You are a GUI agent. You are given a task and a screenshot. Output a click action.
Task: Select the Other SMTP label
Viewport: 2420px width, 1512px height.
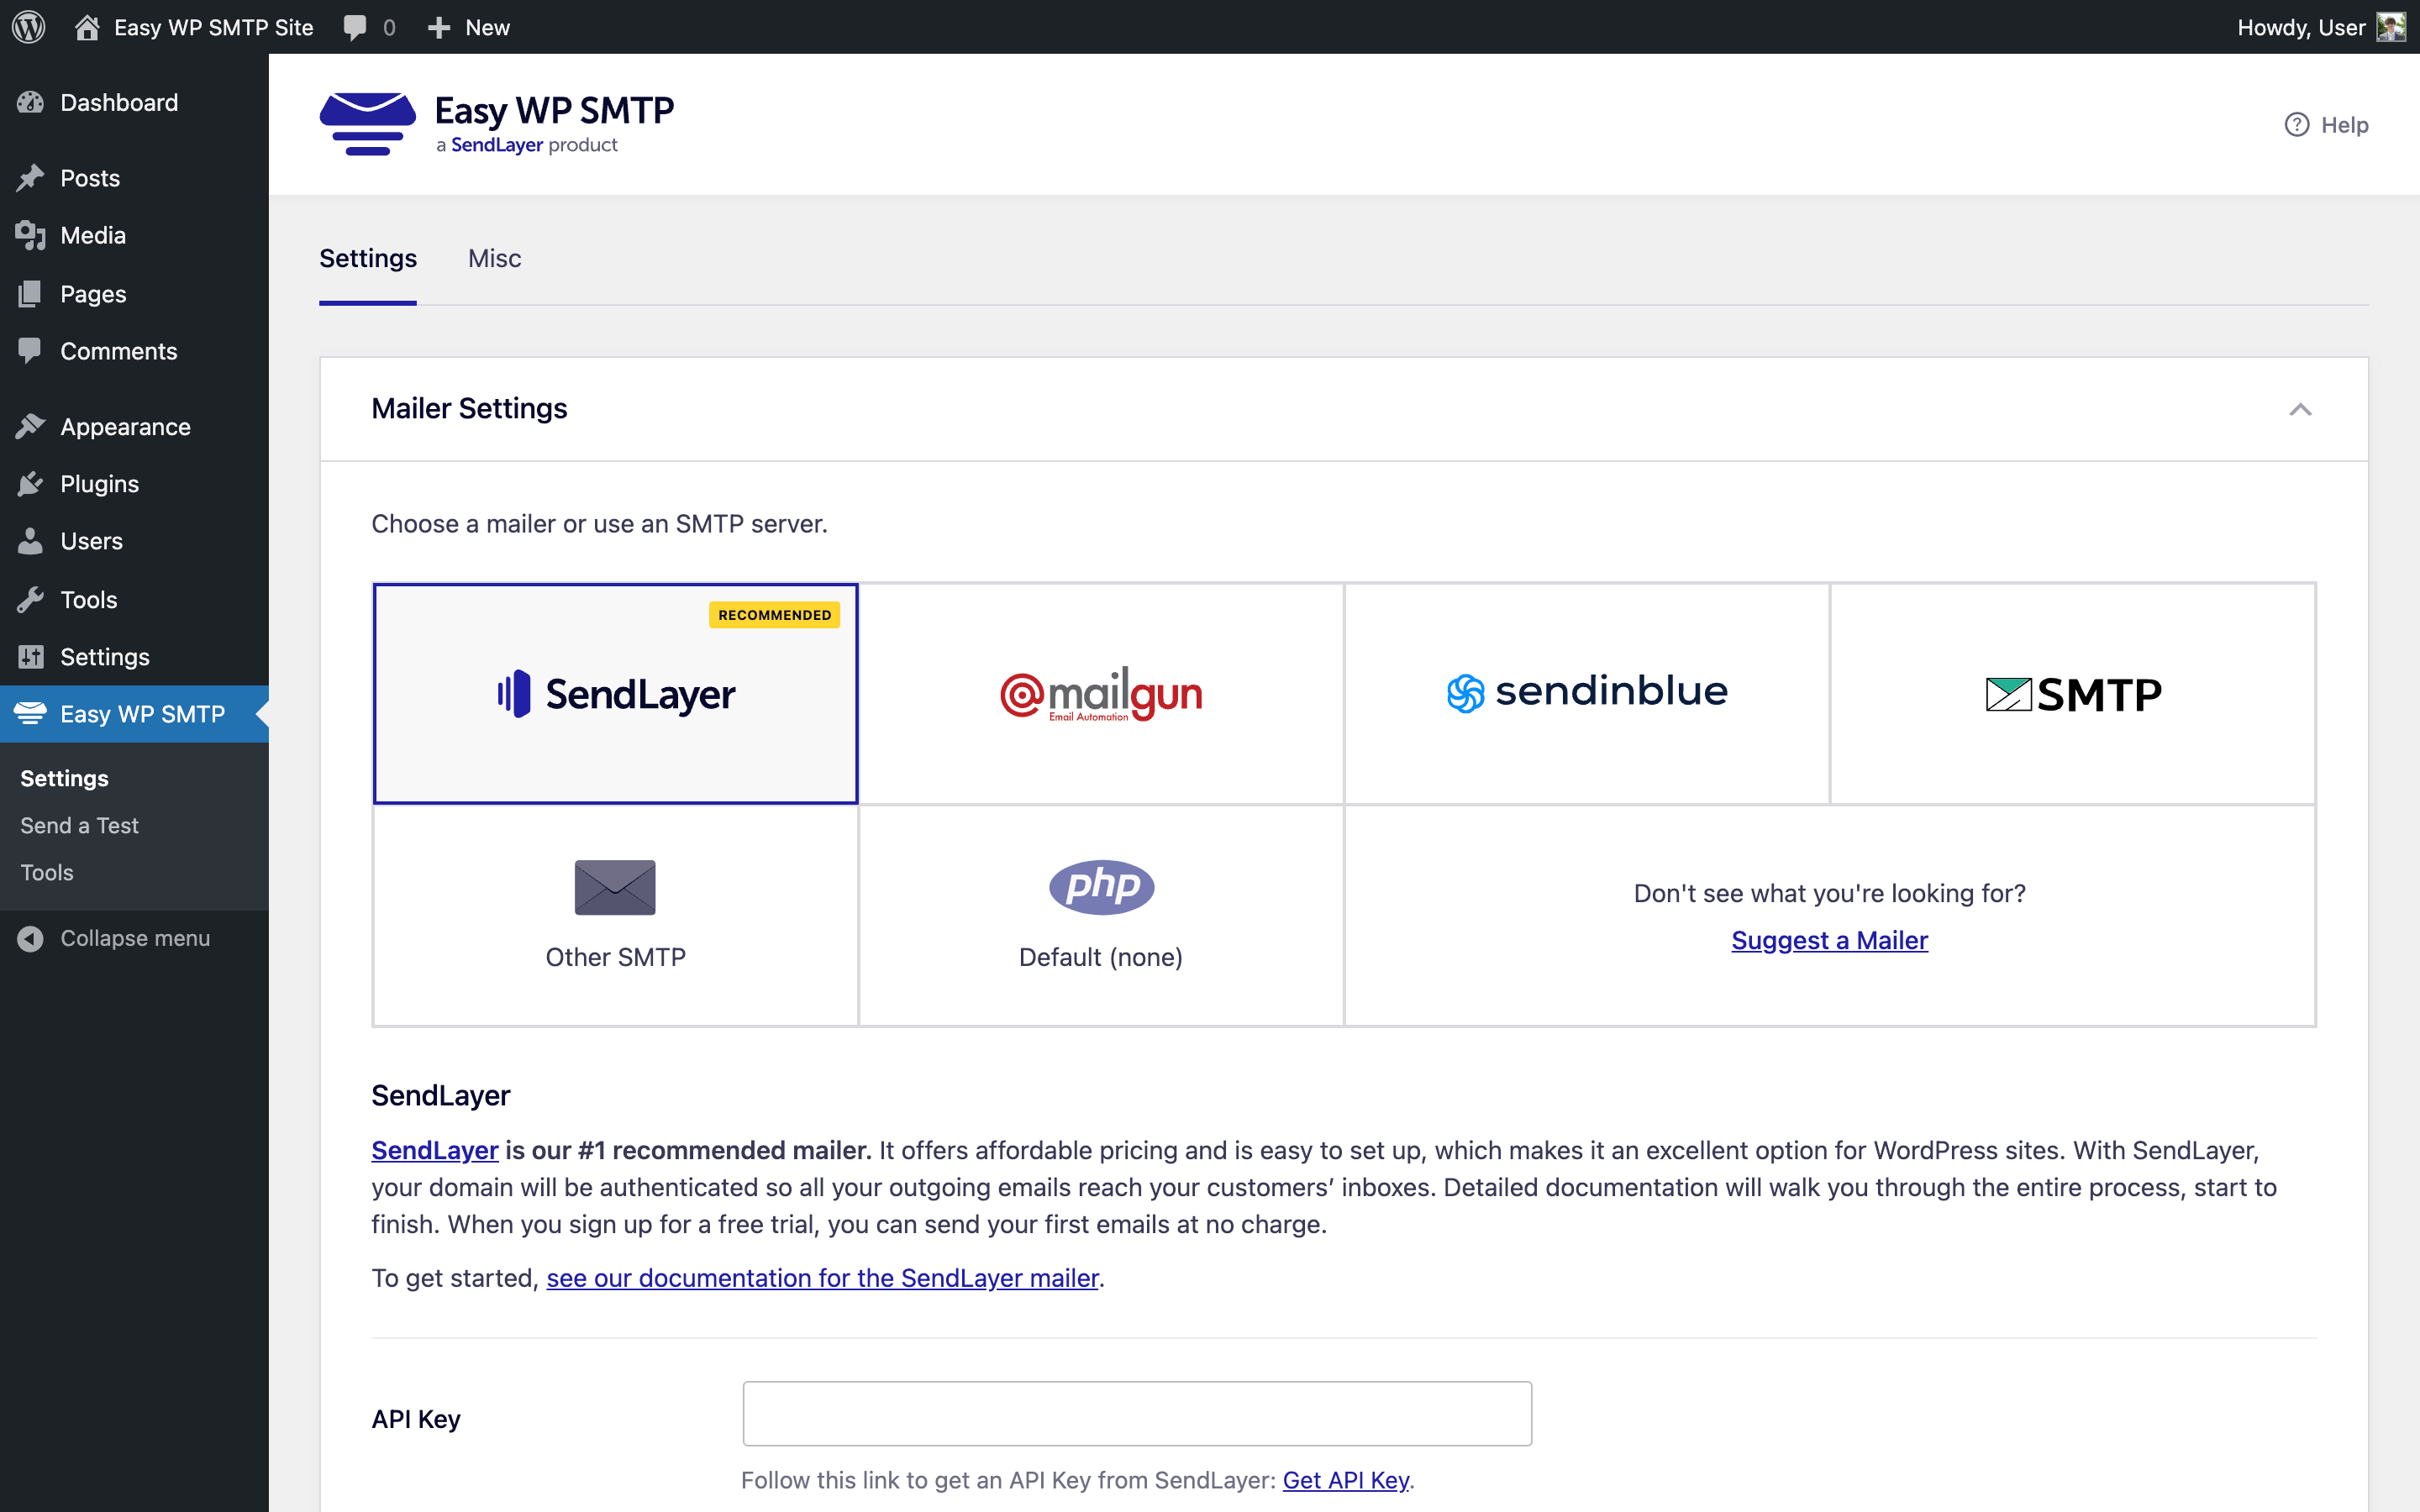616,957
